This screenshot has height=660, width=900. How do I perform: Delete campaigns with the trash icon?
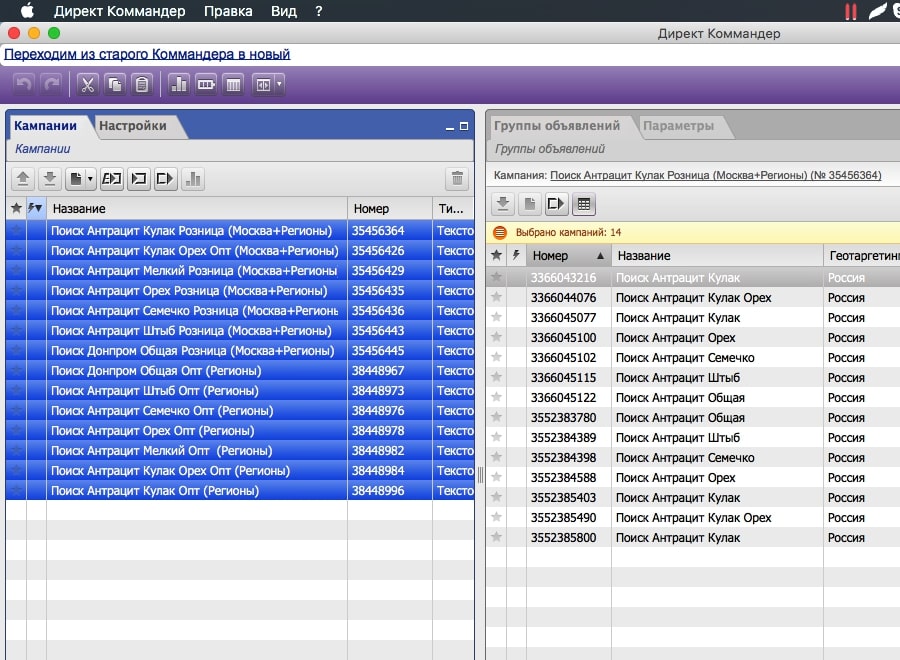pos(457,179)
